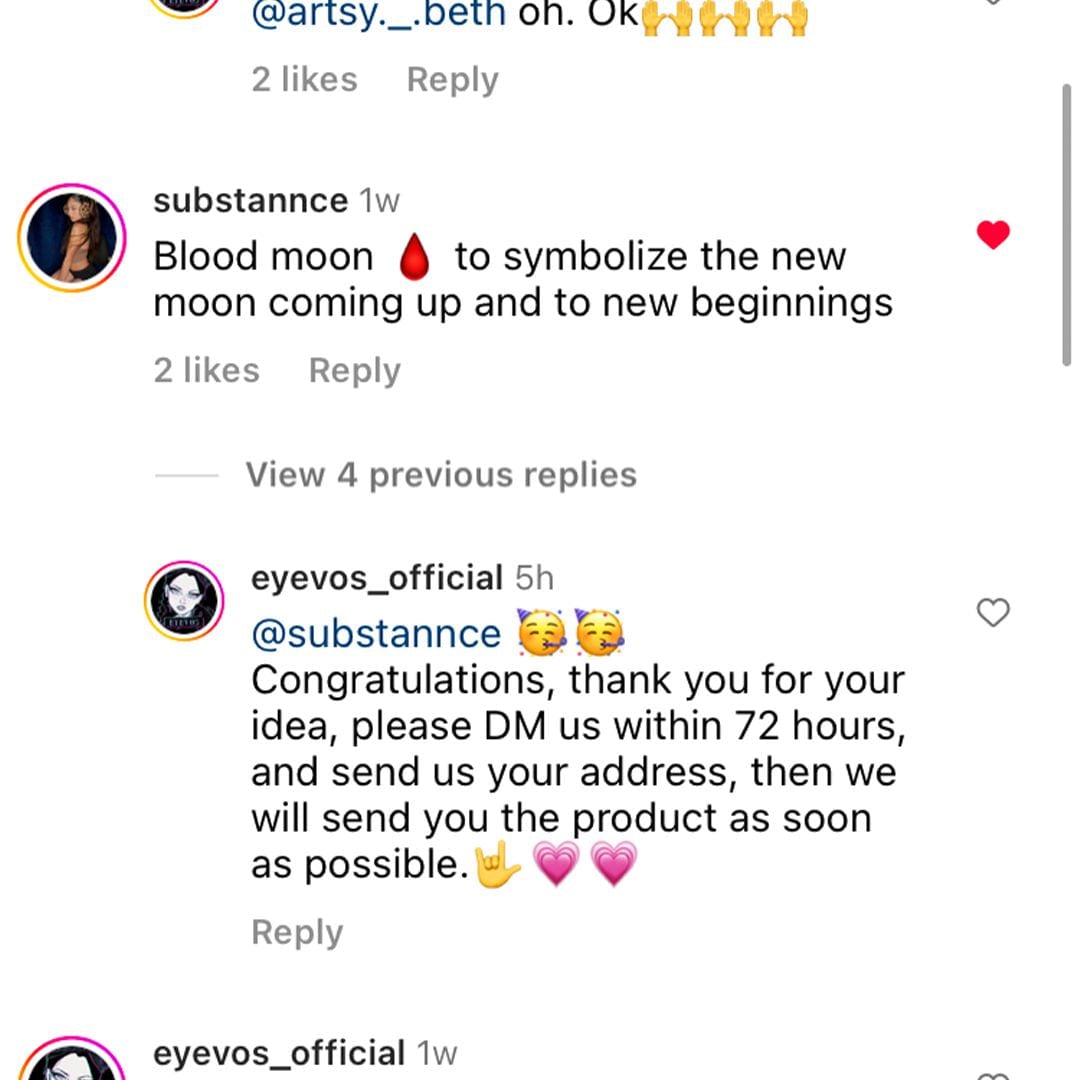
Task: Unlike substannce's Blood moon comment
Action: point(993,235)
